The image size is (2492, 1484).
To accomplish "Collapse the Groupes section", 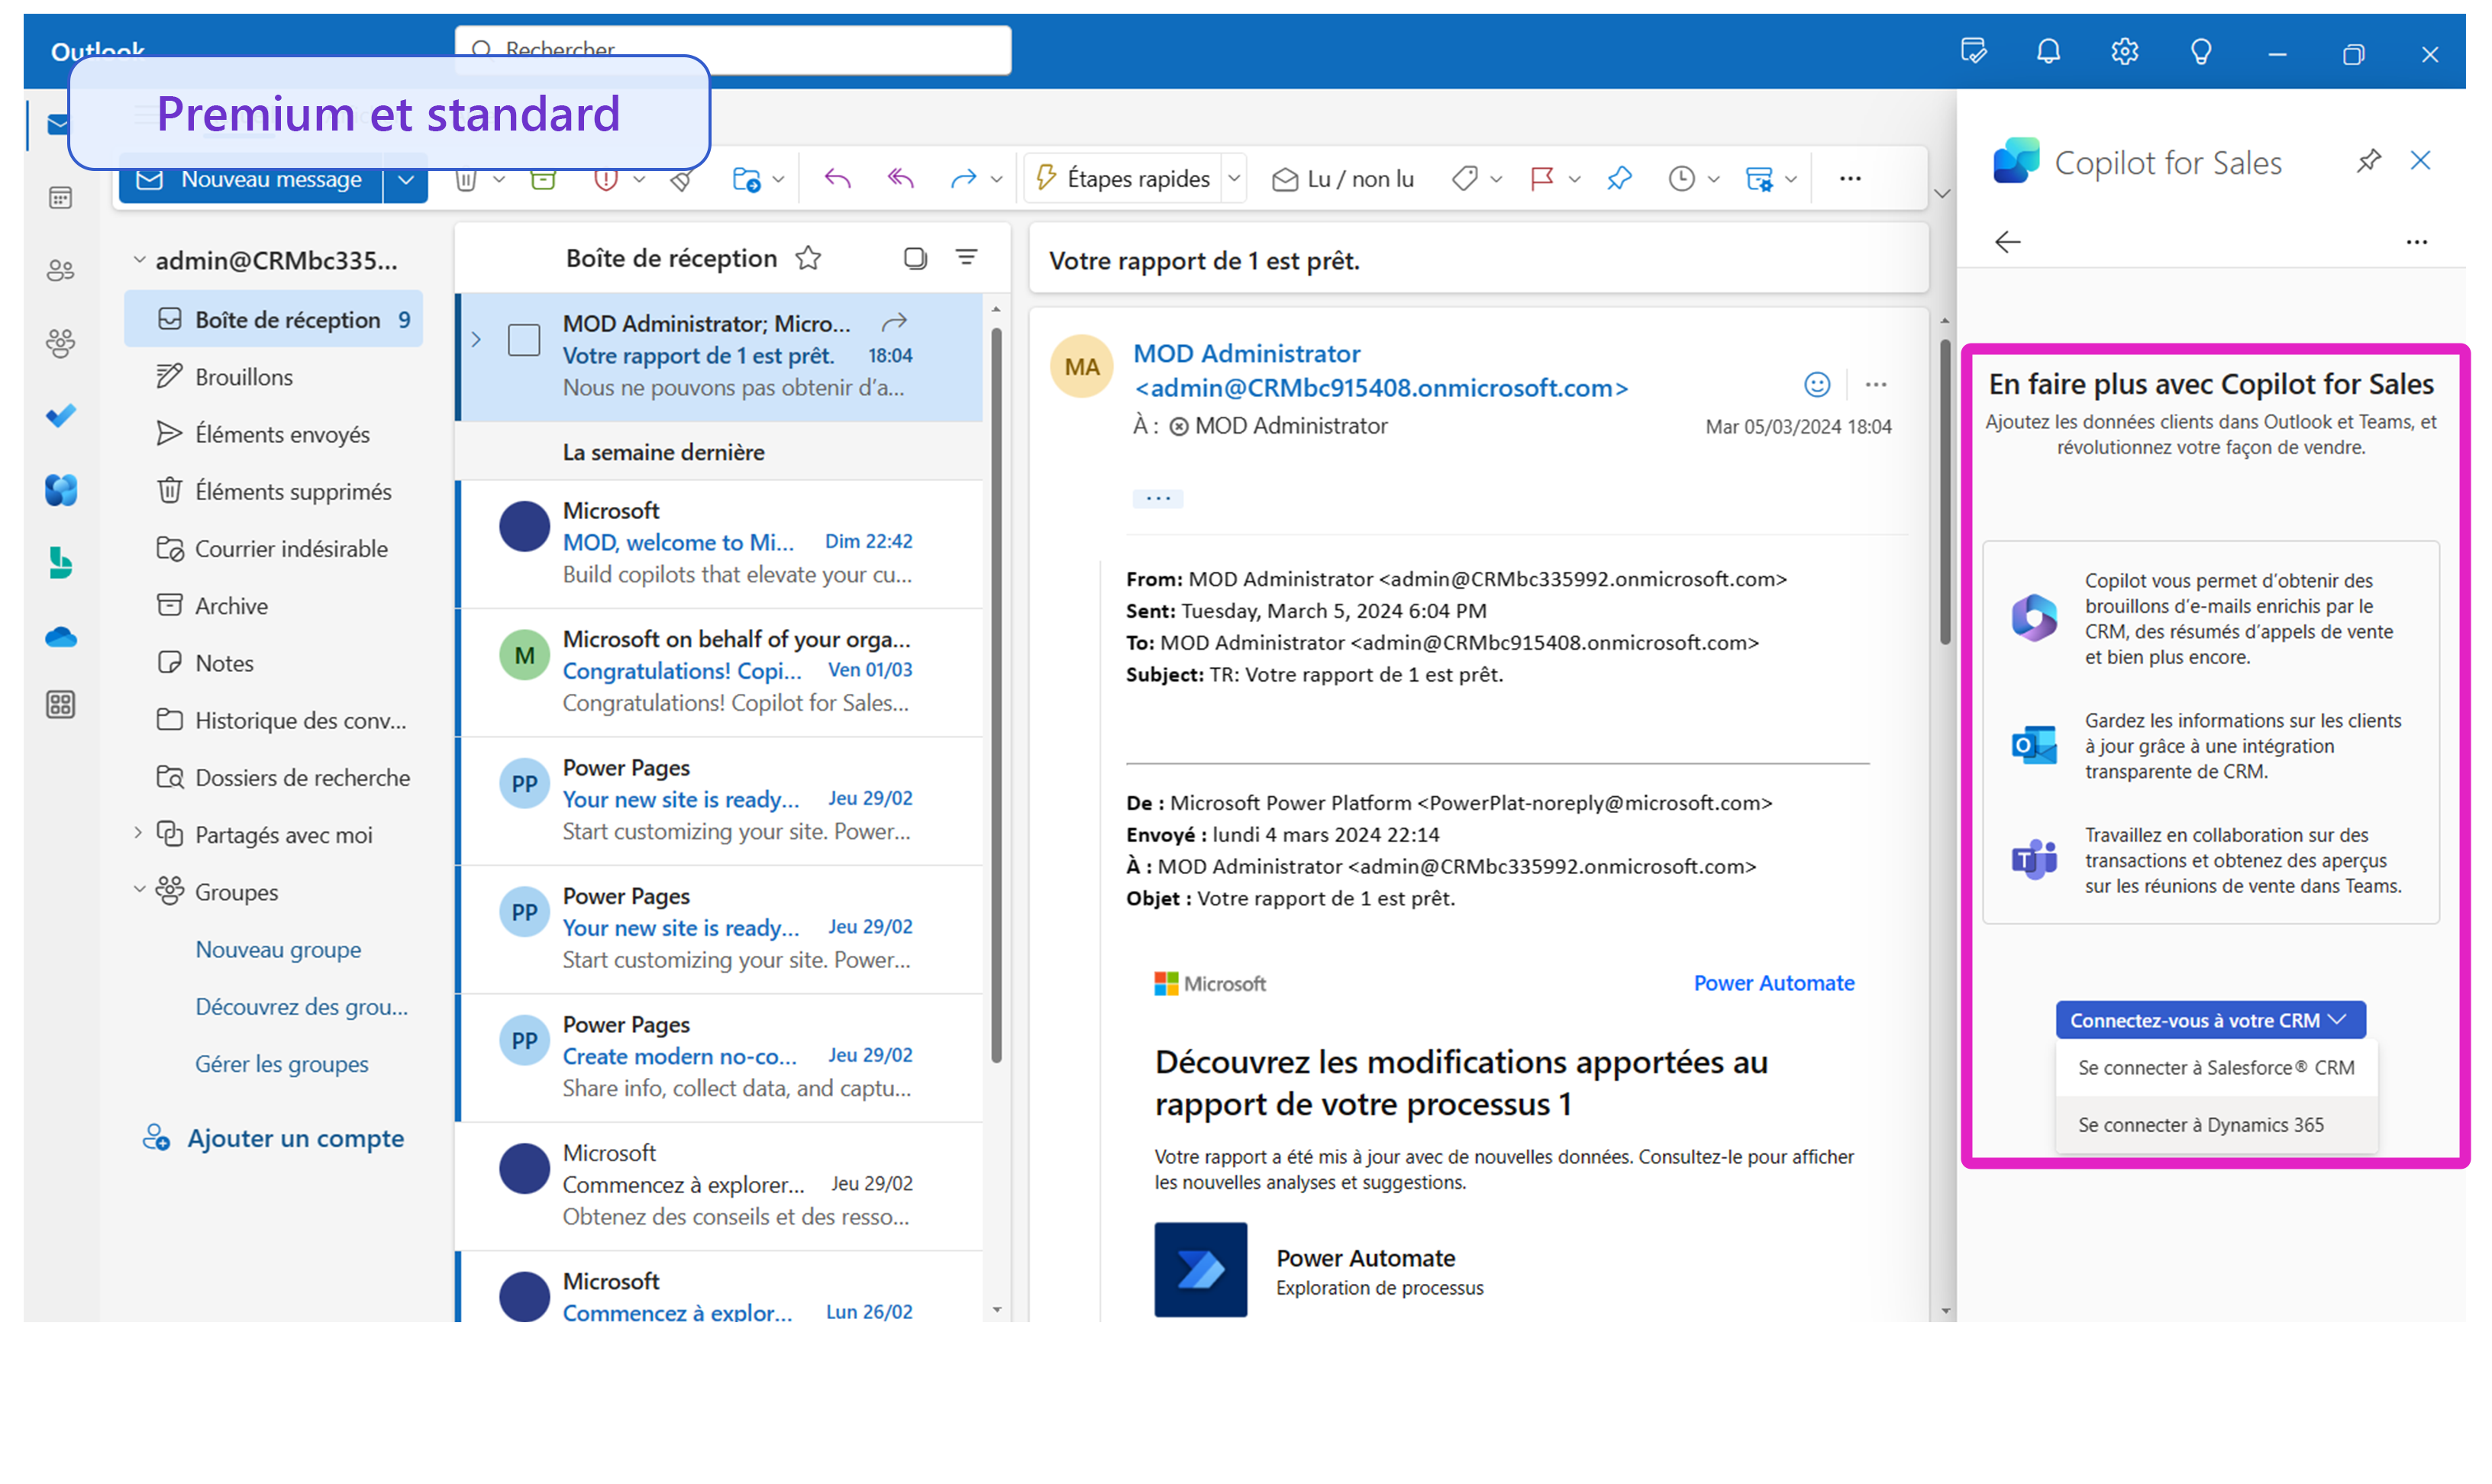I will [x=139, y=891].
